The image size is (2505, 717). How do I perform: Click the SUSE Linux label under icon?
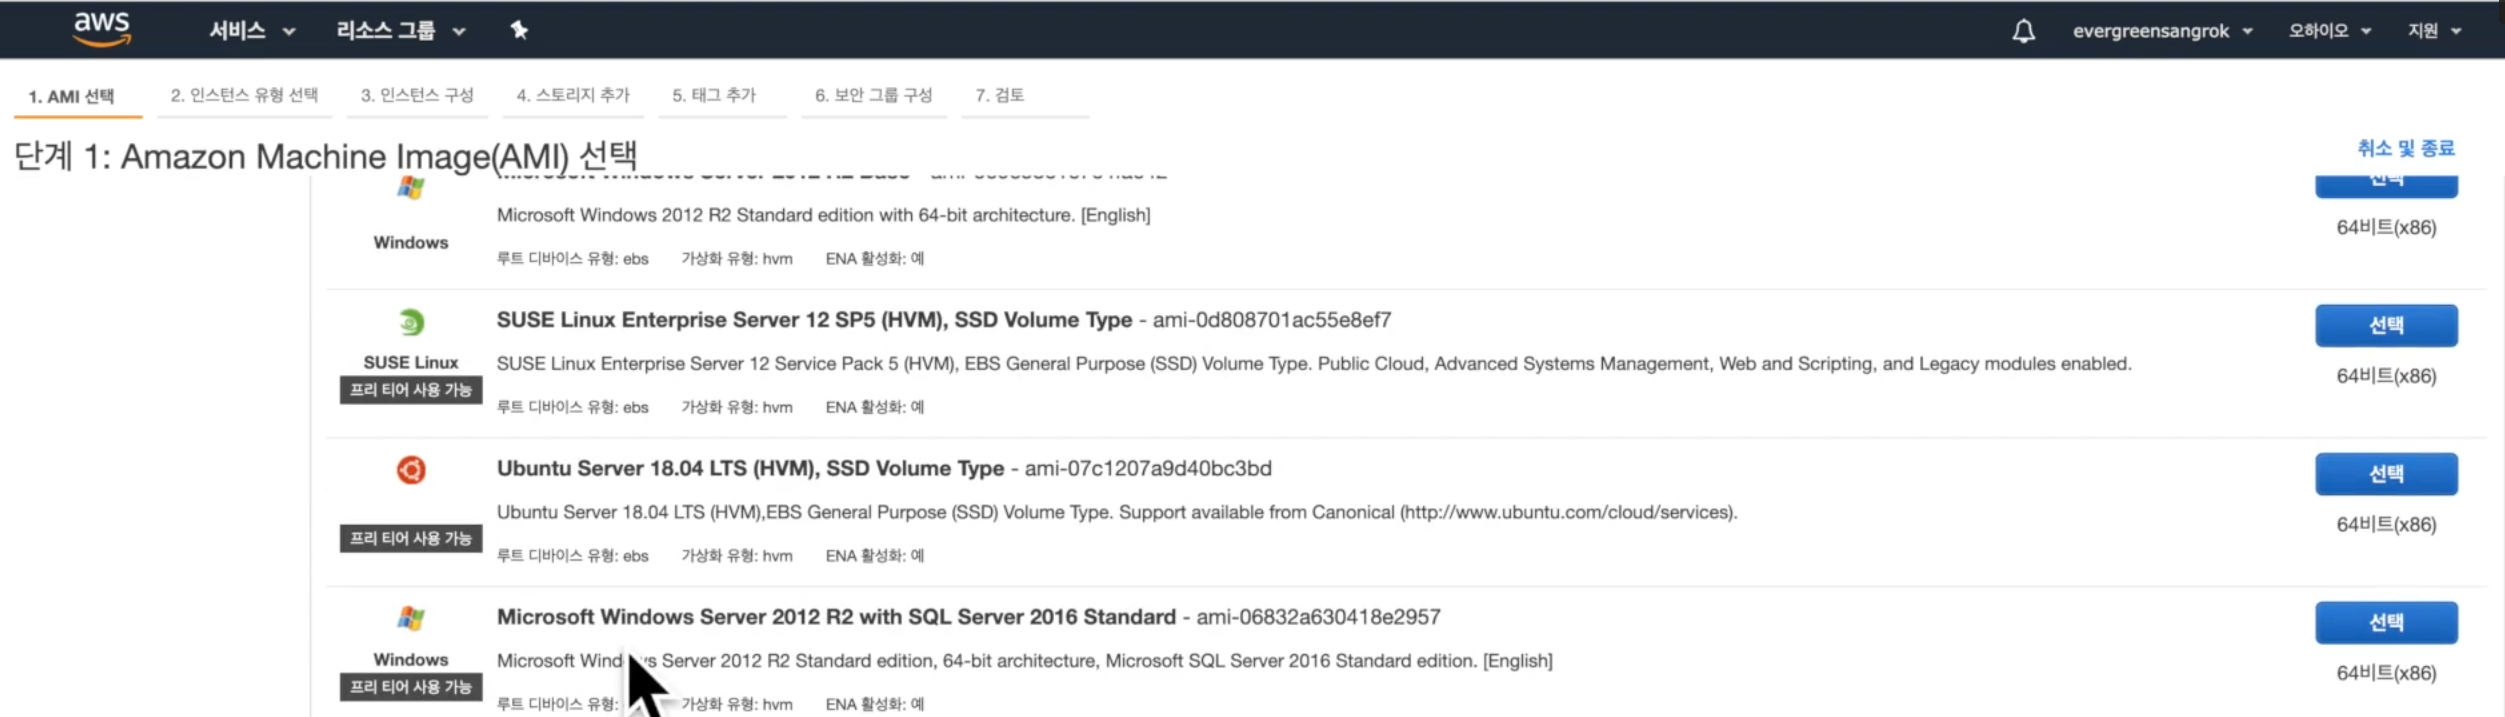pos(411,362)
